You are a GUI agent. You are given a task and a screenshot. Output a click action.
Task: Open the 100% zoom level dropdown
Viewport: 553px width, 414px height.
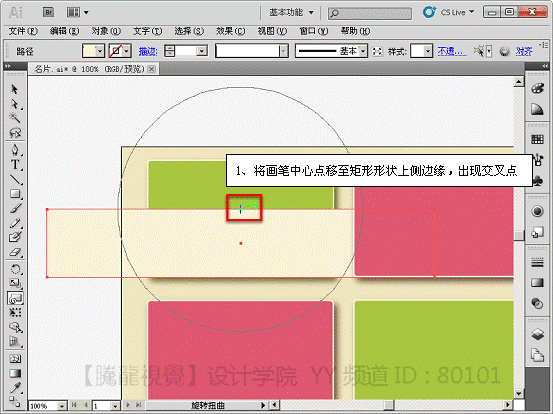coord(62,406)
